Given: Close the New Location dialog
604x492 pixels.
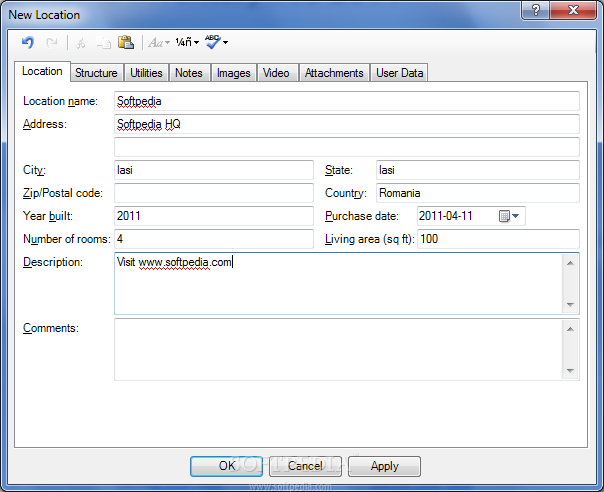Looking at the screenshot, I should click(573, 10).
